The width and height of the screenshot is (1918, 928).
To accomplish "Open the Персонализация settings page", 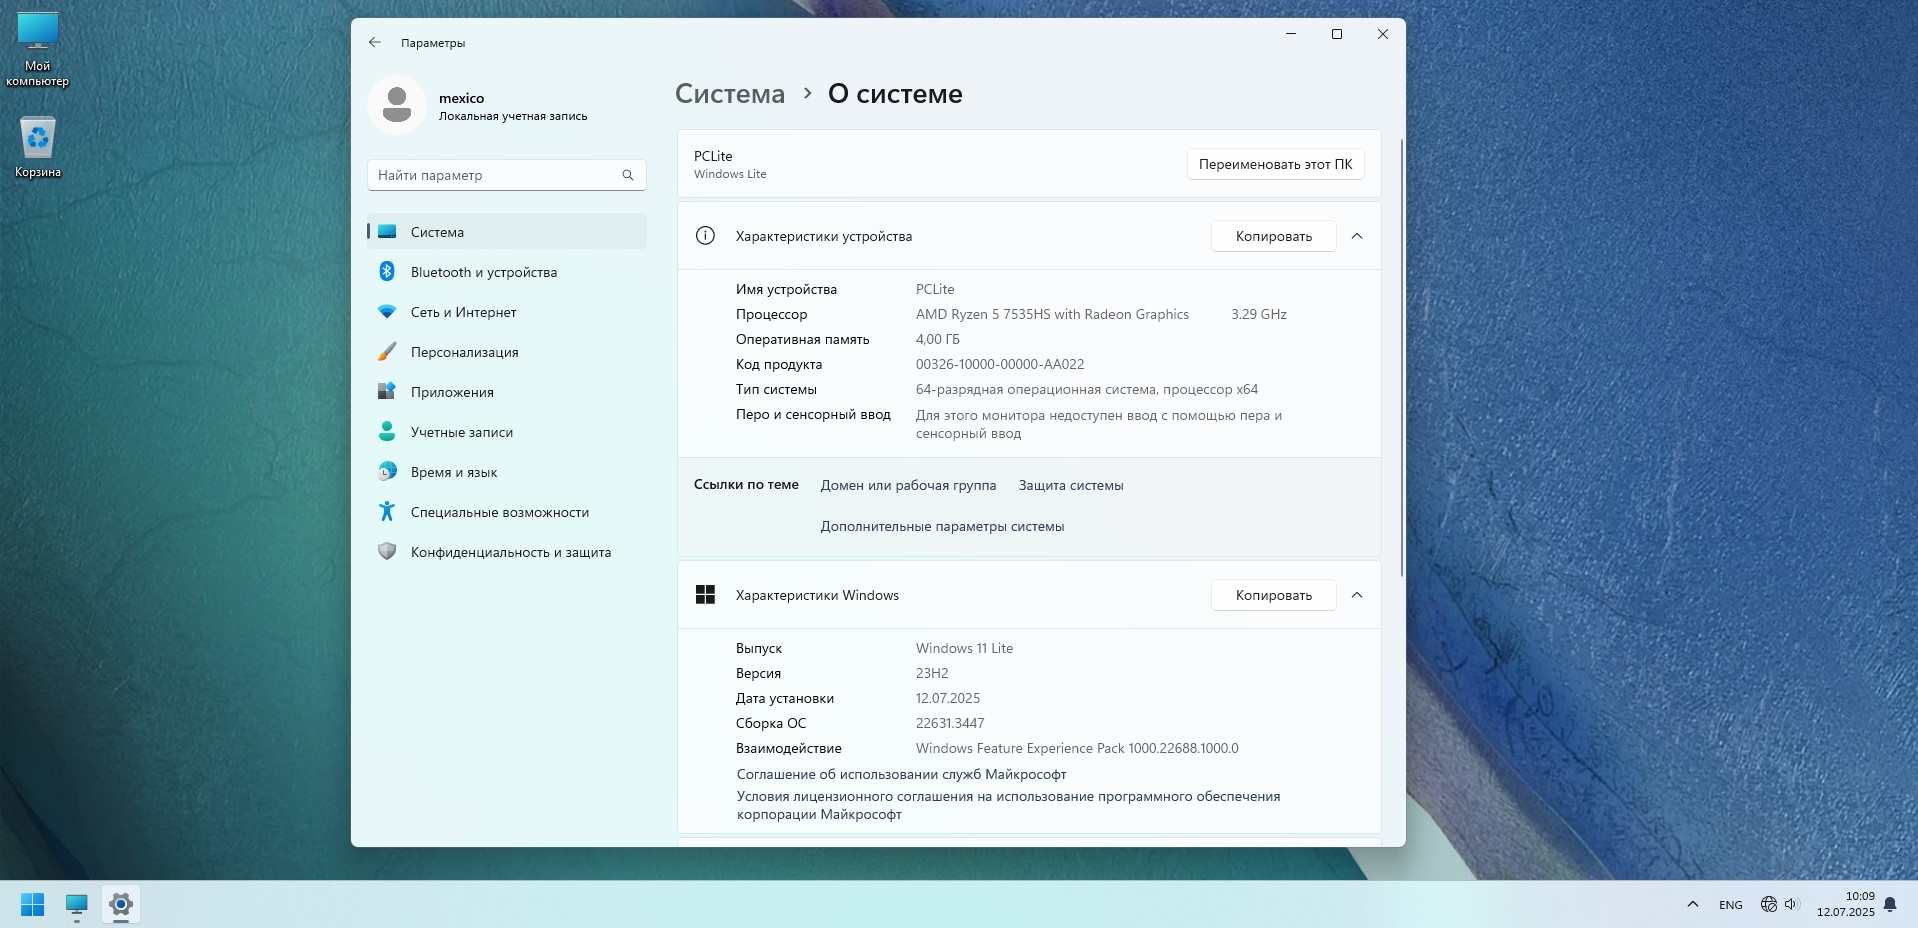I will 507,352.
